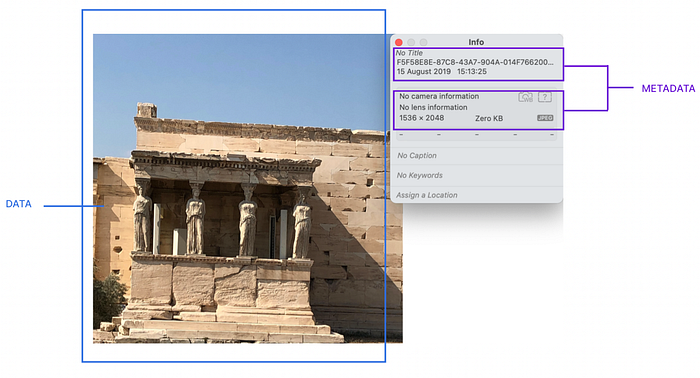Viewport: 700px width, 378px height.
Task: Close the Info window with the red button
Action: pyautogui.click(x=399, y=42)
